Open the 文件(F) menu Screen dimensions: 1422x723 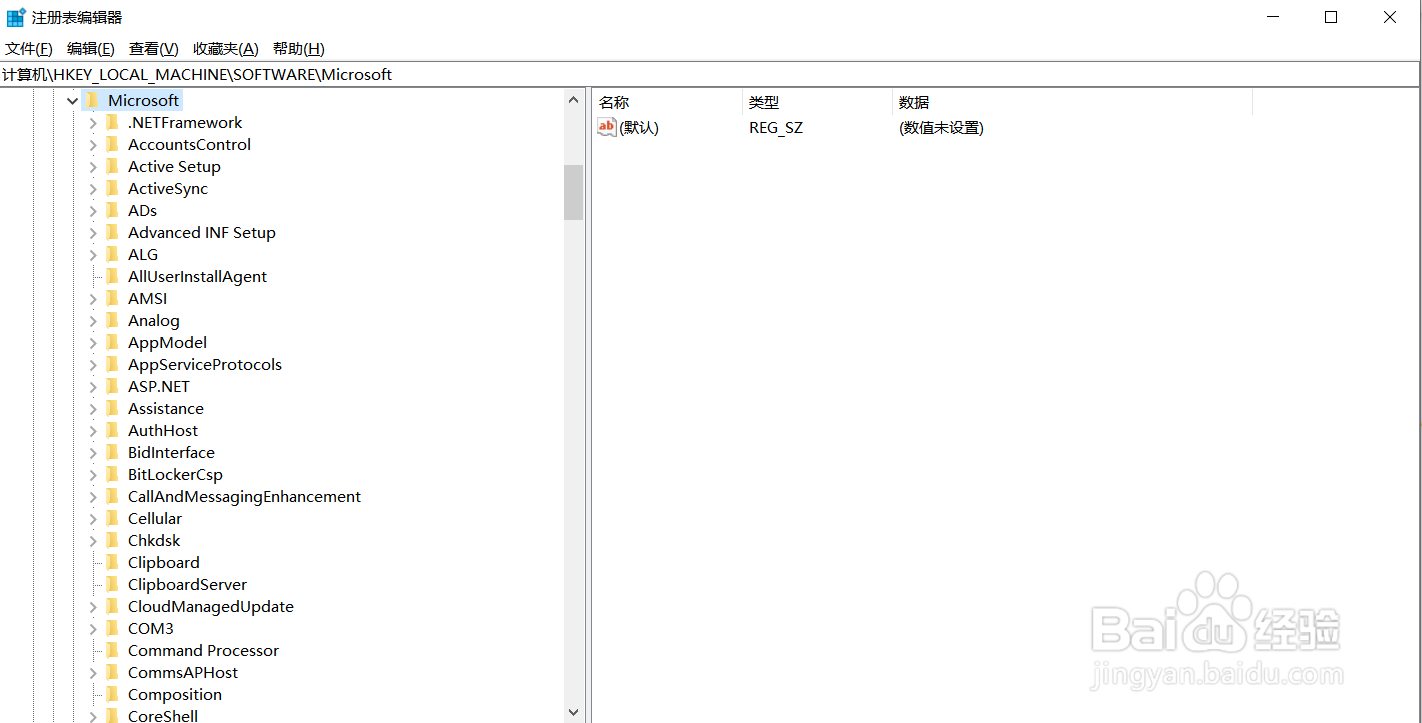29,49
